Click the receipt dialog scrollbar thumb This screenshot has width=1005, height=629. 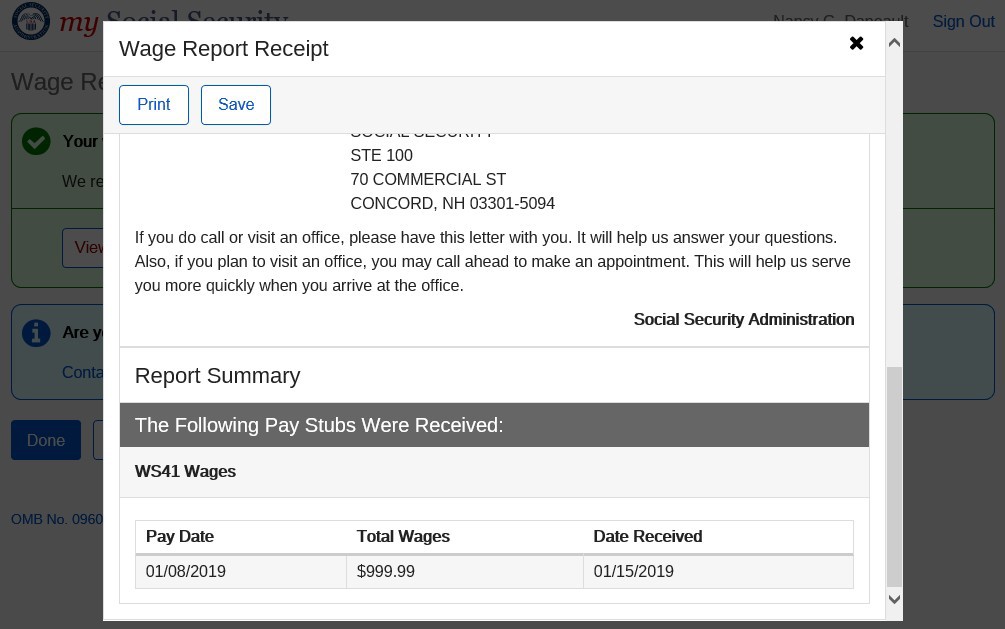click(x=894, y=475)
